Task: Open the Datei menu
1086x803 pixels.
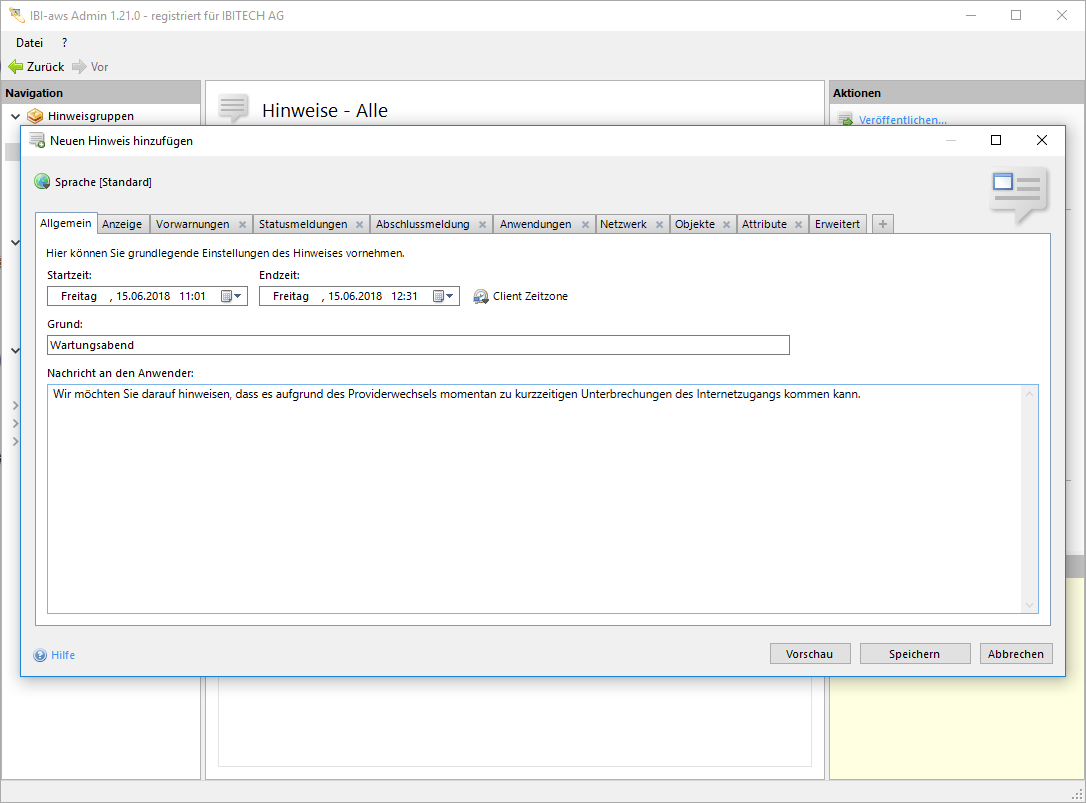Action: [x=29, y=43]
